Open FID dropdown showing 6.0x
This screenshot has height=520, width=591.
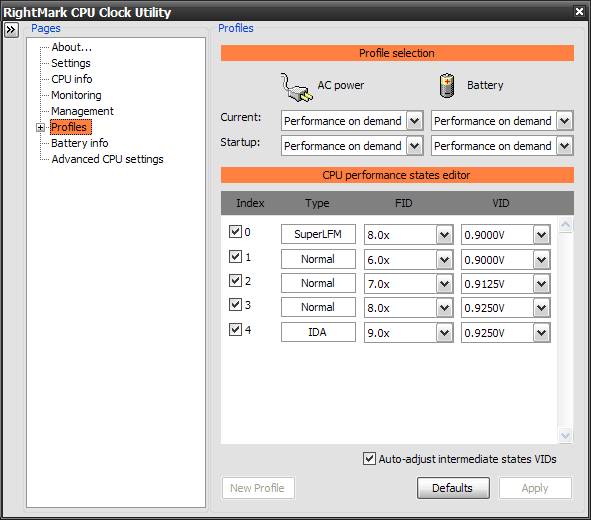point(444,260)
